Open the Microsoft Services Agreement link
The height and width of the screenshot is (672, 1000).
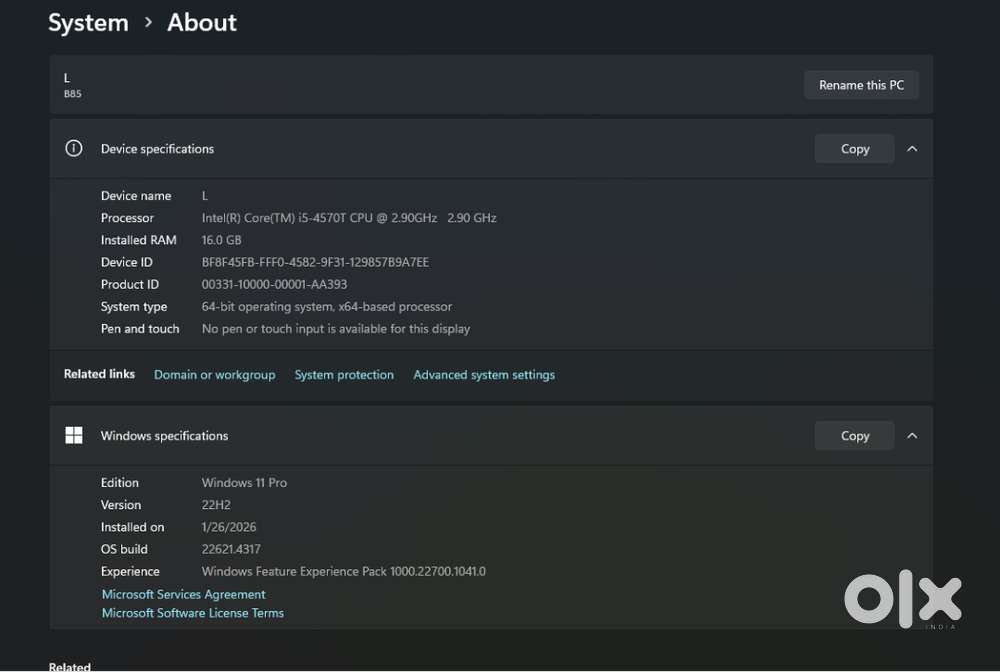pyautogui.click(x=183, y=594)
